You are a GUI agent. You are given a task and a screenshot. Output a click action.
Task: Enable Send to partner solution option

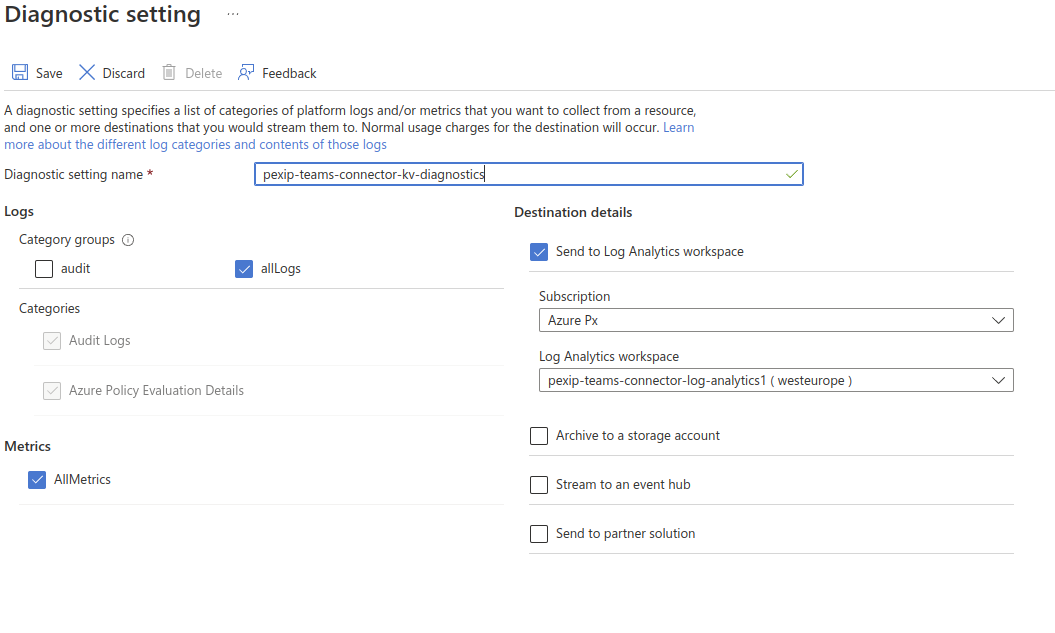point(539,534)
